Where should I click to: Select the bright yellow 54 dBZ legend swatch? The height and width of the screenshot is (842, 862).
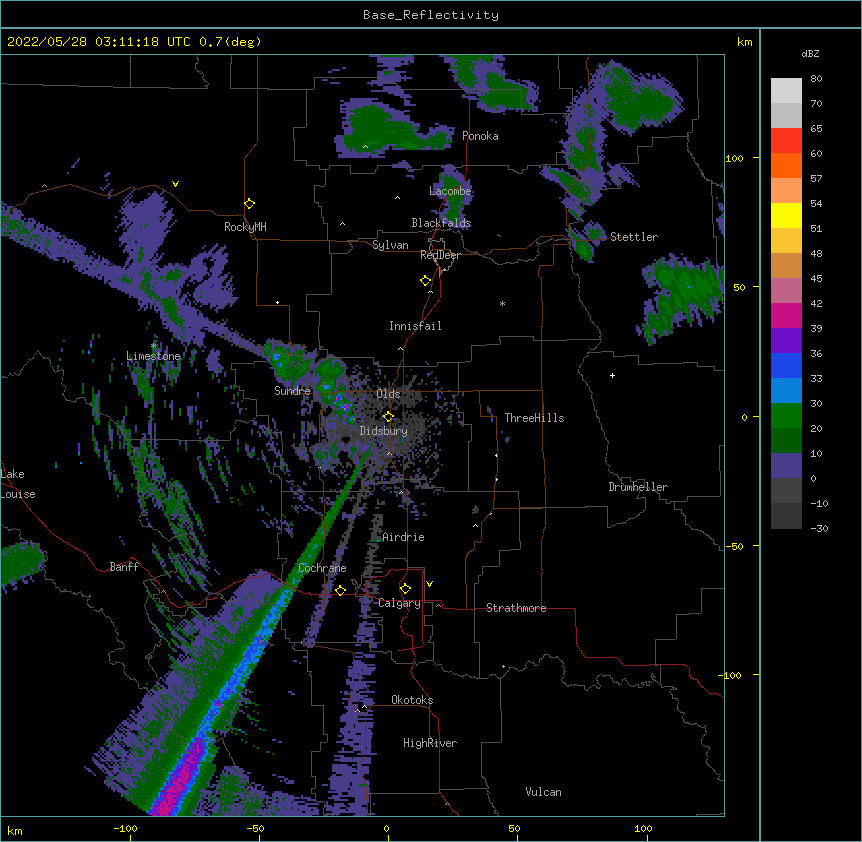[786, 215]
